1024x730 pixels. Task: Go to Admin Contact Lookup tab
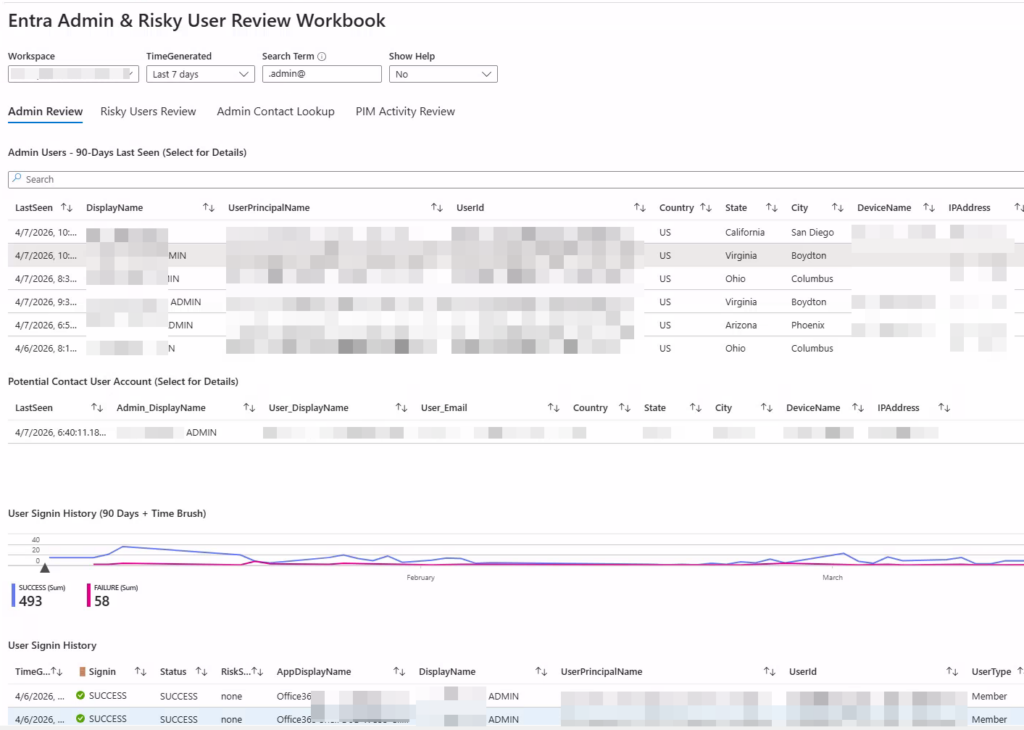[275, 111]
